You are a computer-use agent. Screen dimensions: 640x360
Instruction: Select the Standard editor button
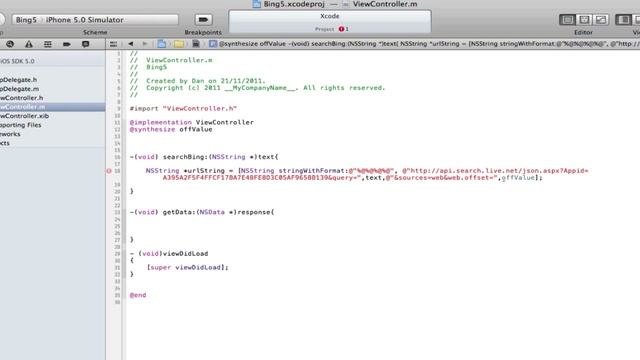(567, 20)
